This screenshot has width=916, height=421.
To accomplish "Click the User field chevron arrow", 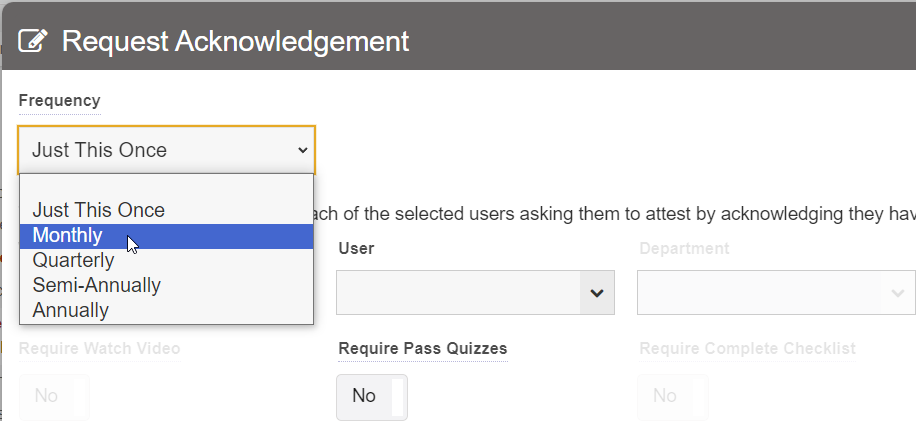I will pyautogui.click(x=597, y=293).
